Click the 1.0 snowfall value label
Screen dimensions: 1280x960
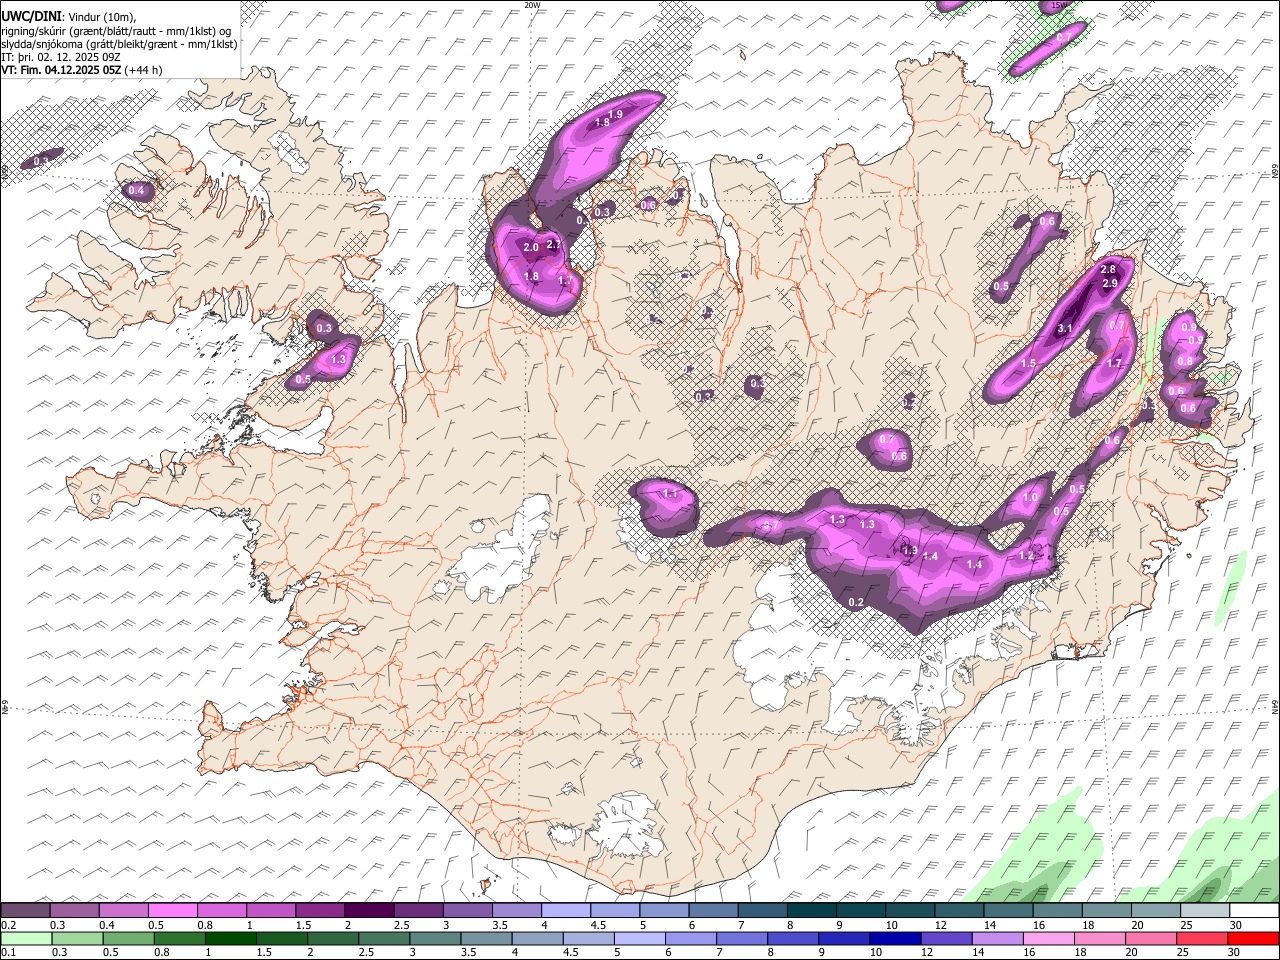point(1030,497)
